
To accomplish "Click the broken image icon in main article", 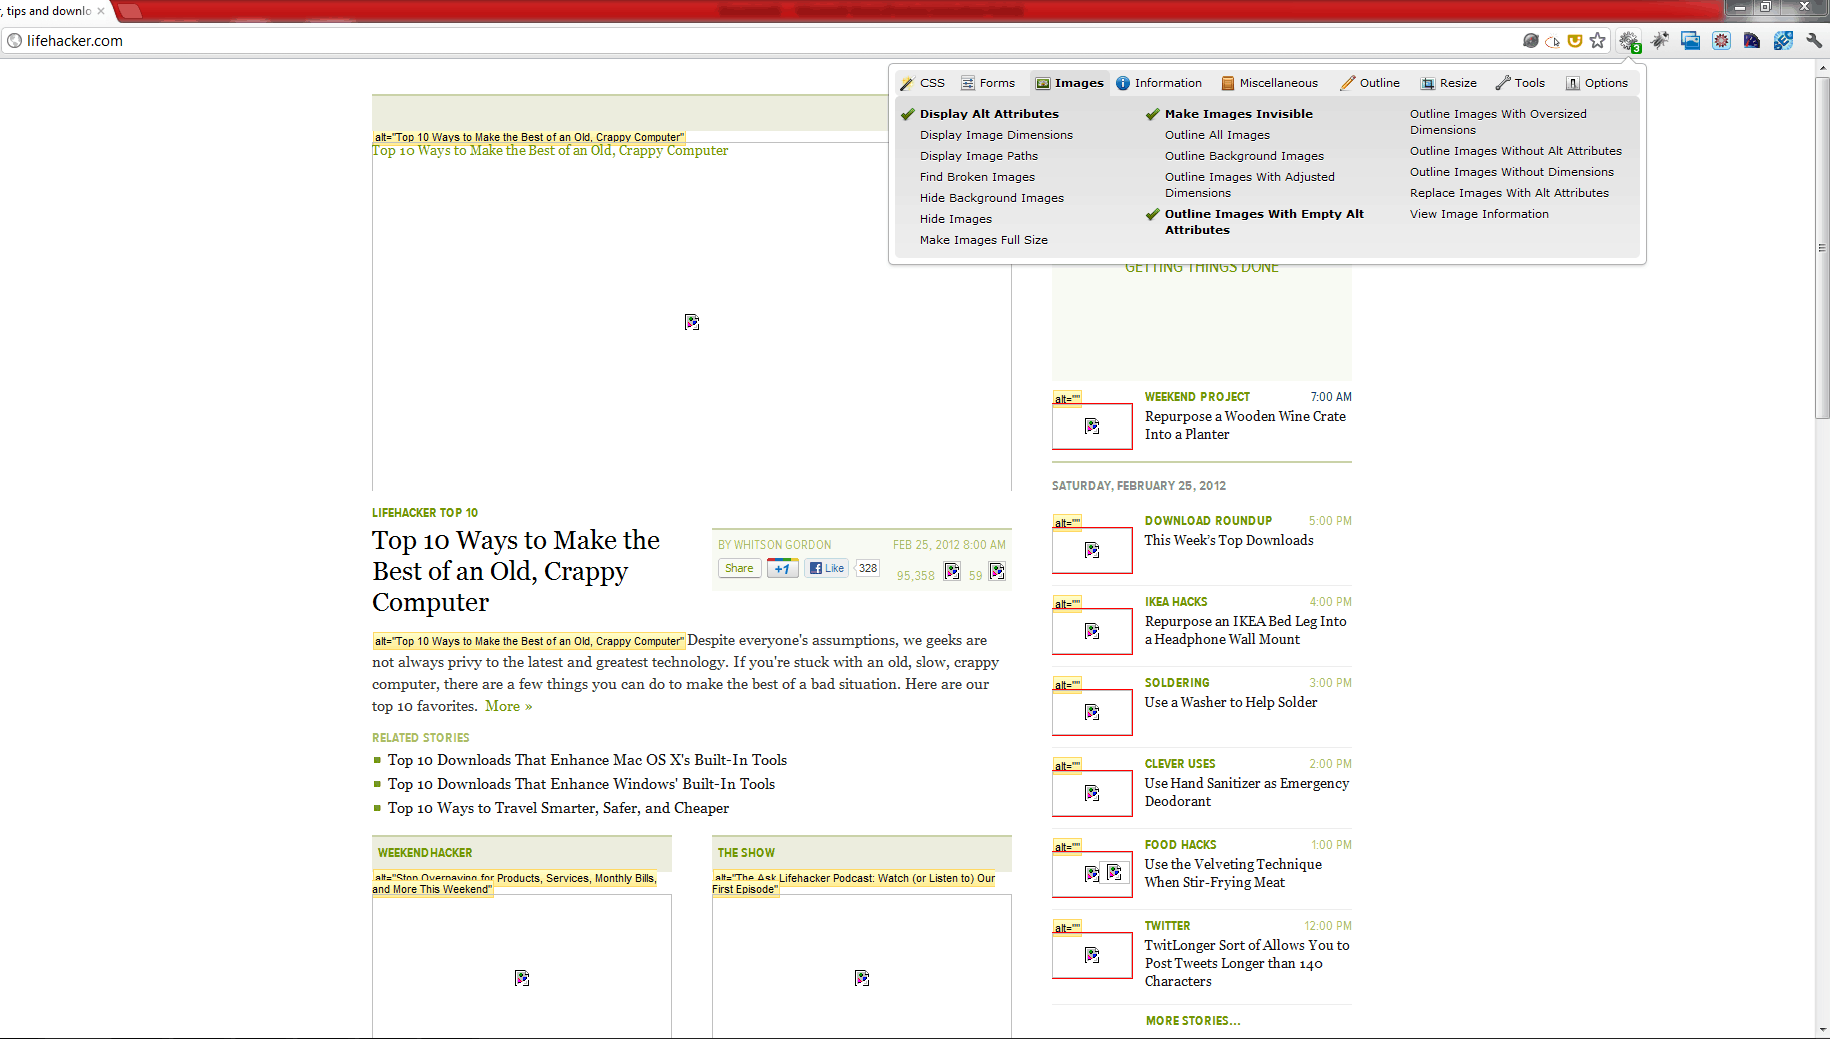I will coord(692,322).
